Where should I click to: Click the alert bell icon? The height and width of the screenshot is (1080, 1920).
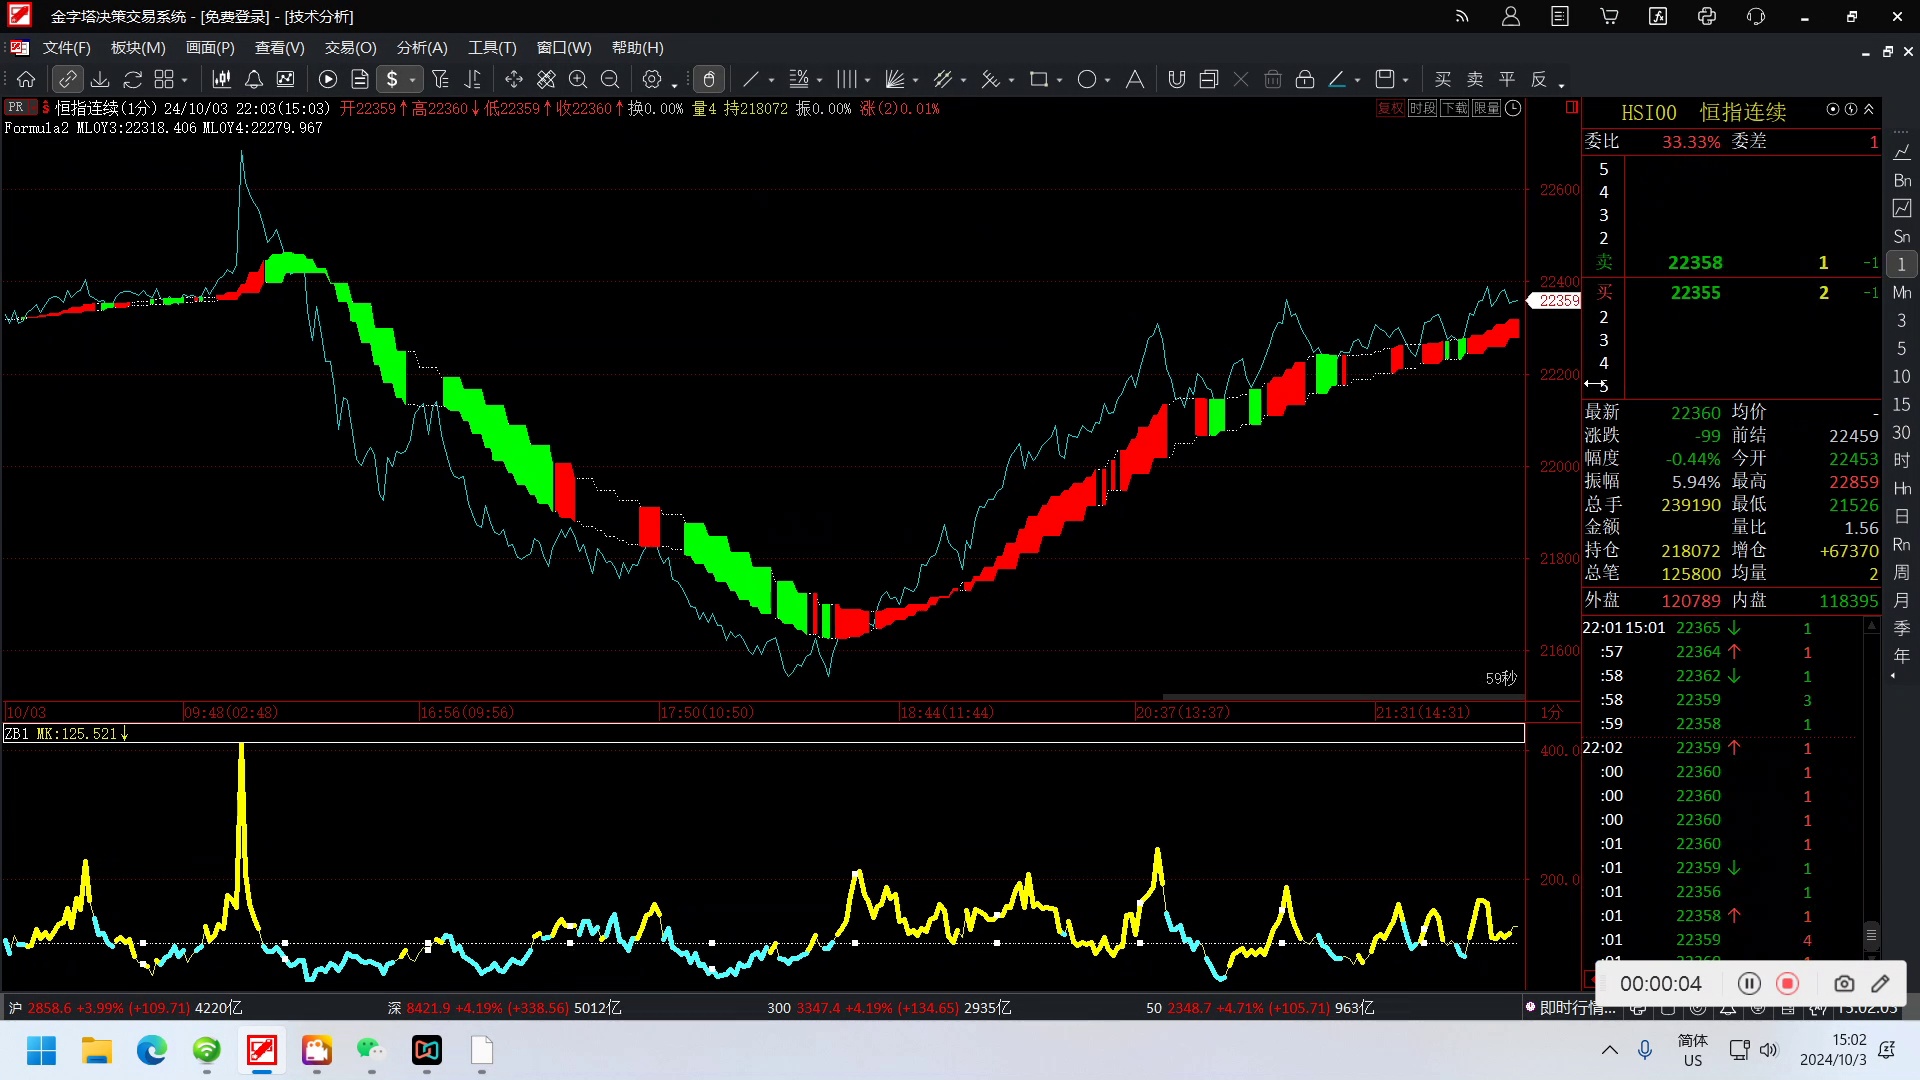254,79
